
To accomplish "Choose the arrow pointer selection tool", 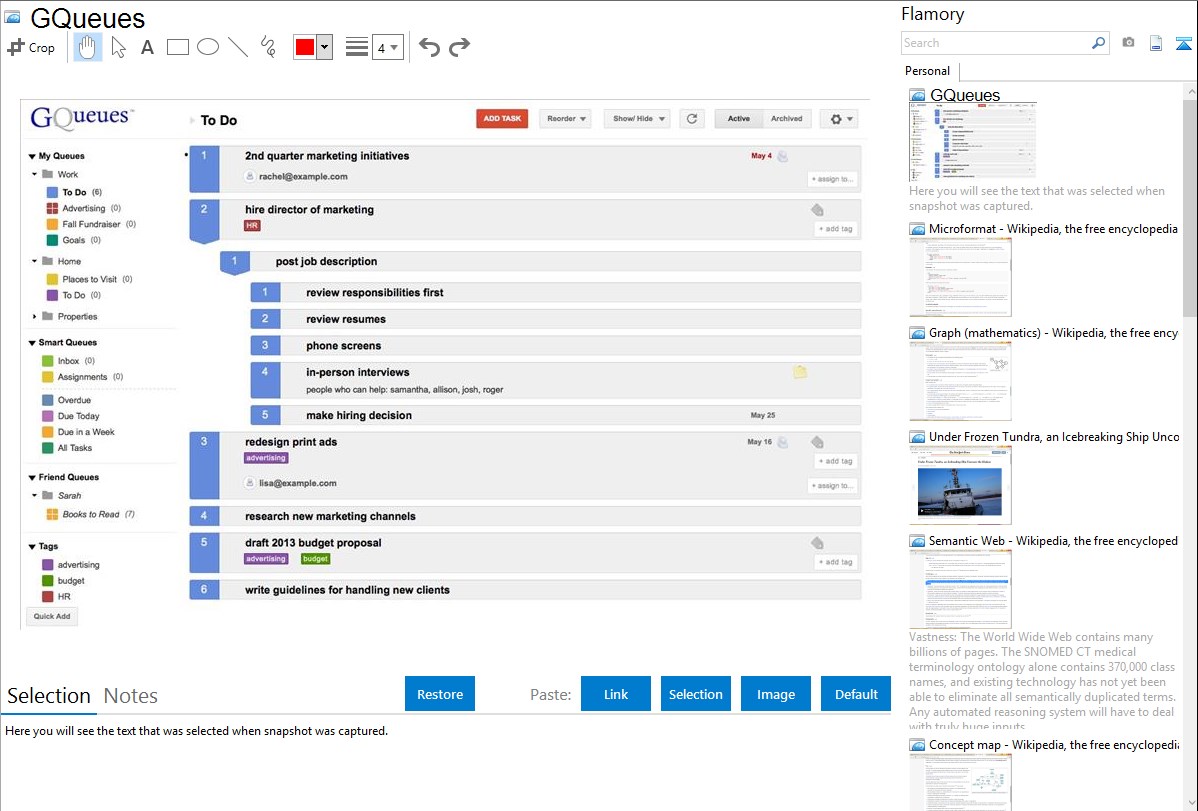I will [x=118, y=47].
